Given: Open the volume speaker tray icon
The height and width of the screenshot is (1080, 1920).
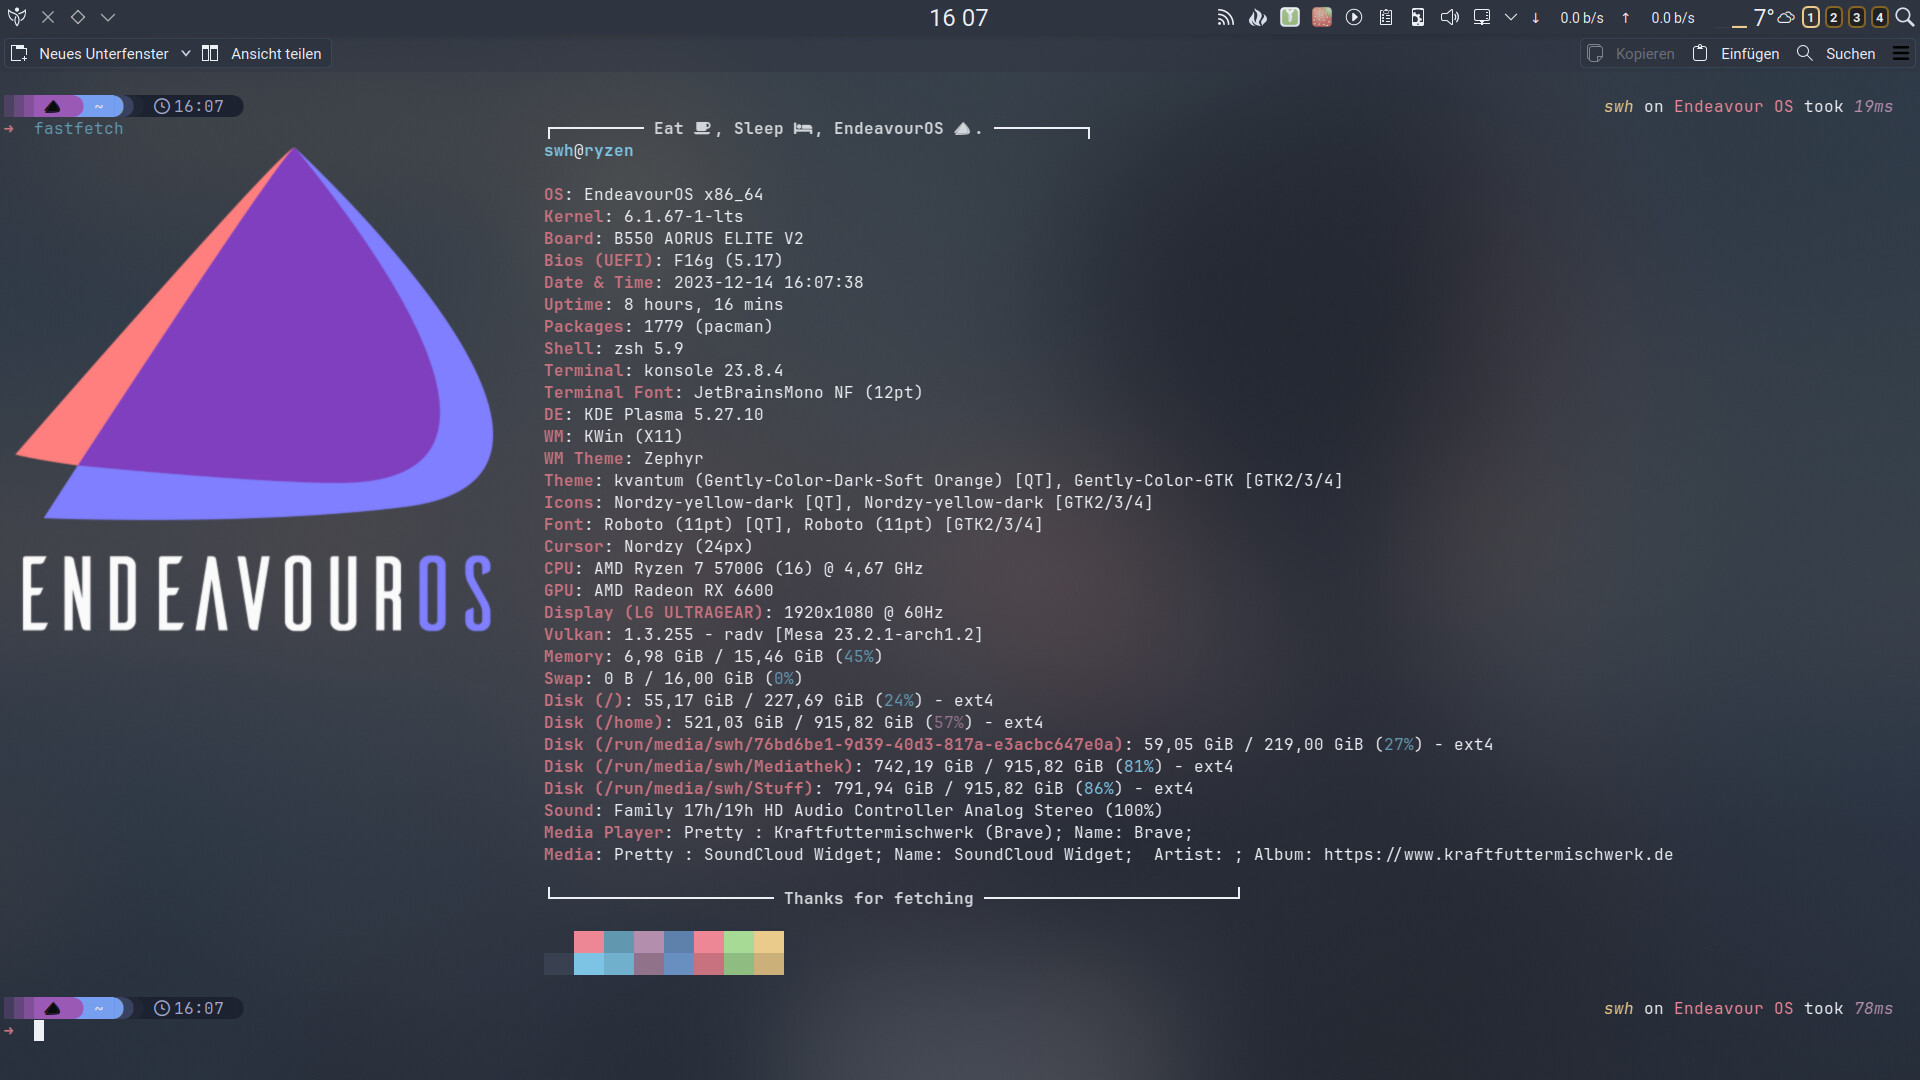Looking at the screenshot, I should (1449, 17).
